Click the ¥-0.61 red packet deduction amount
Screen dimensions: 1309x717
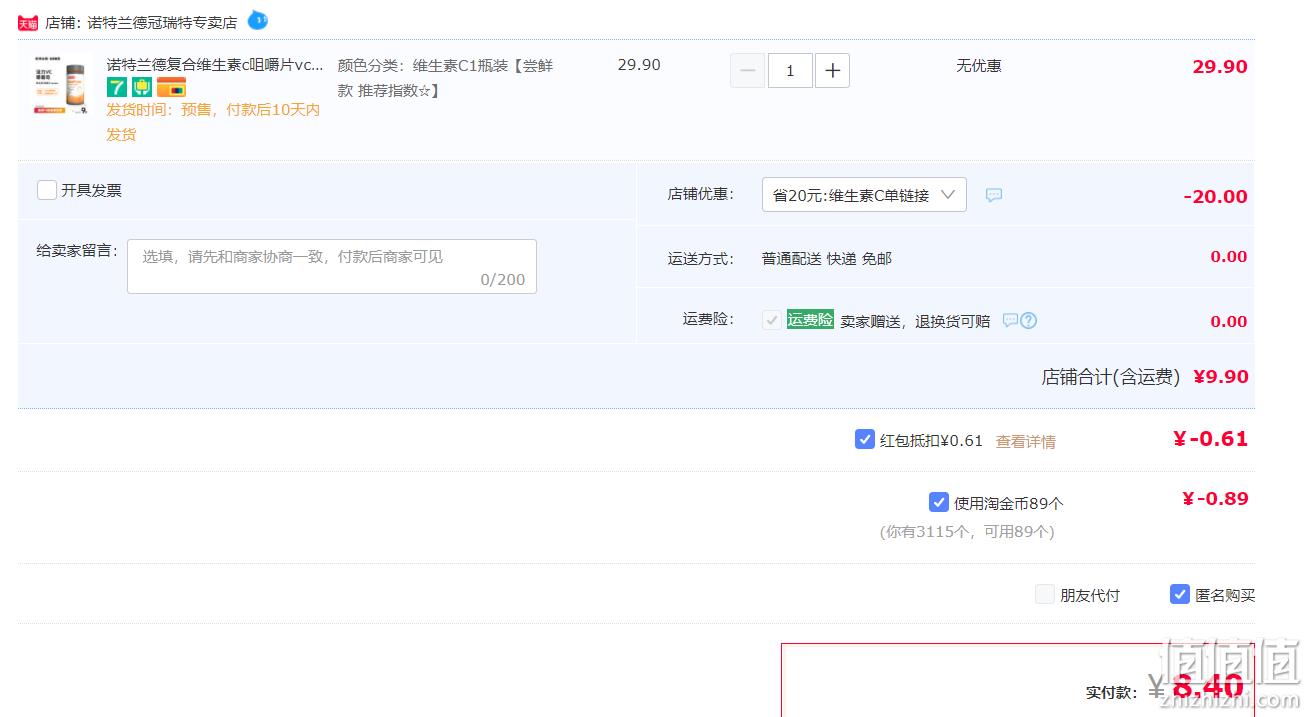coord(1210,439)
